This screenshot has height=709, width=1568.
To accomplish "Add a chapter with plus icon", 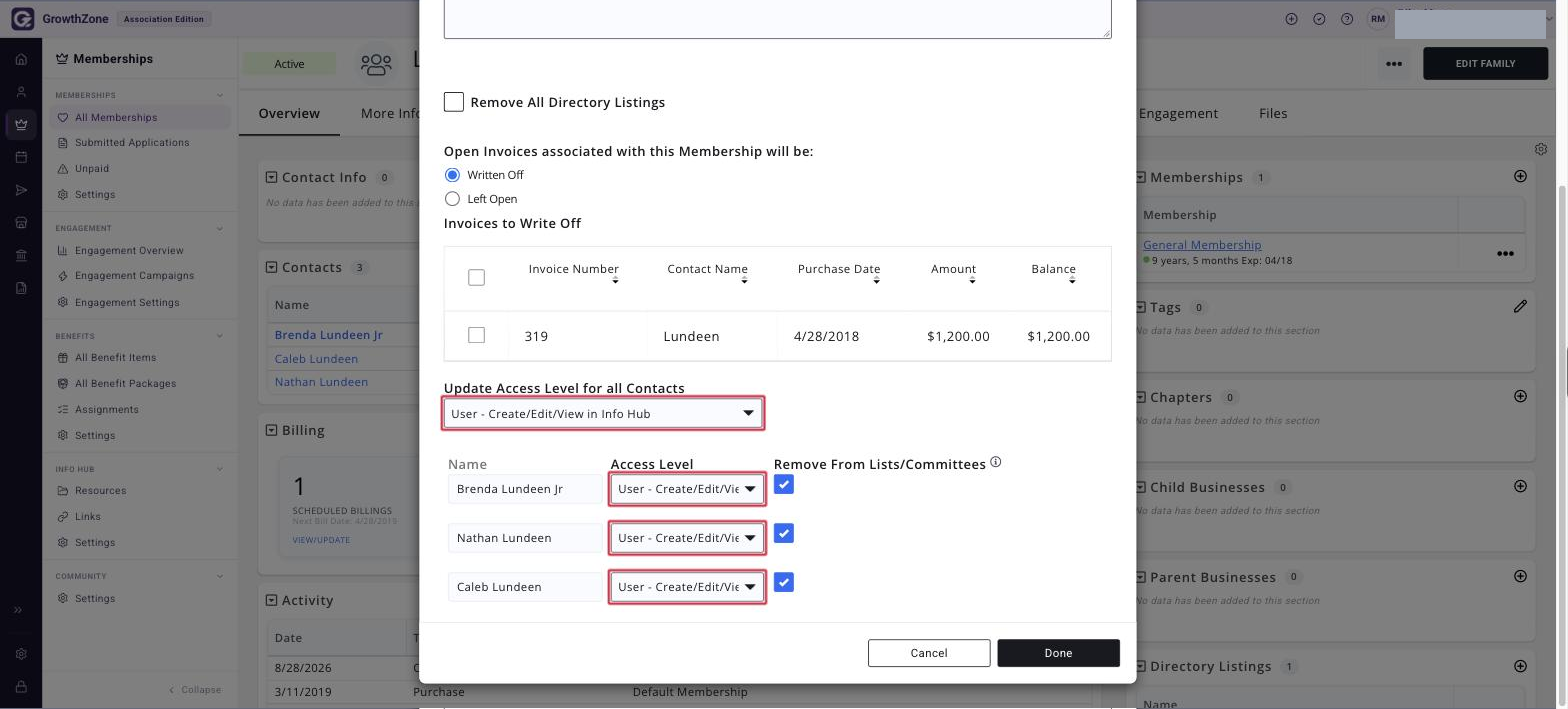I will point(1520,396).
